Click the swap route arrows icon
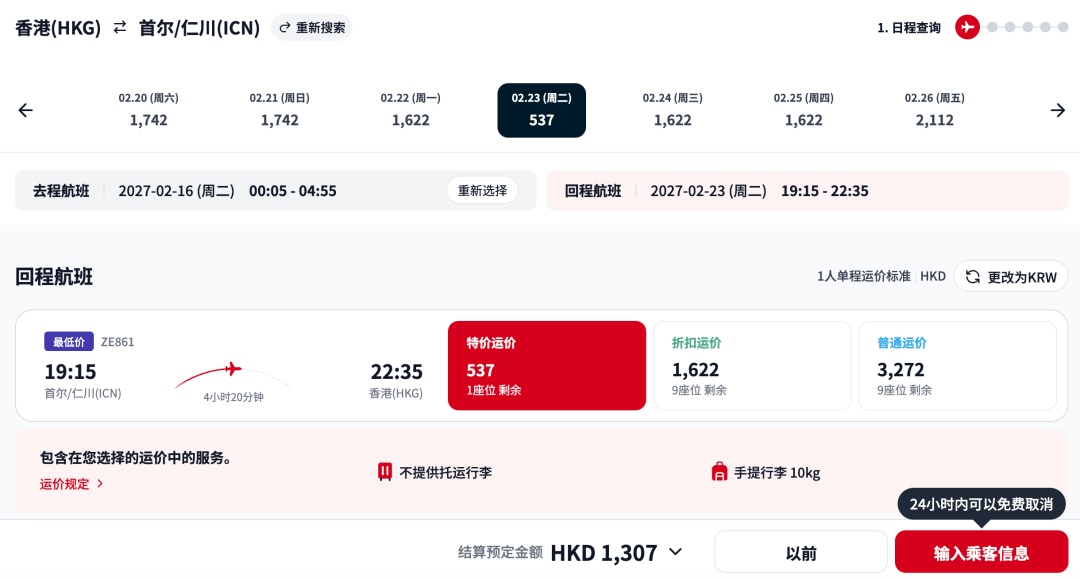This screenshot has height=579, width=1080. point(120,28)
